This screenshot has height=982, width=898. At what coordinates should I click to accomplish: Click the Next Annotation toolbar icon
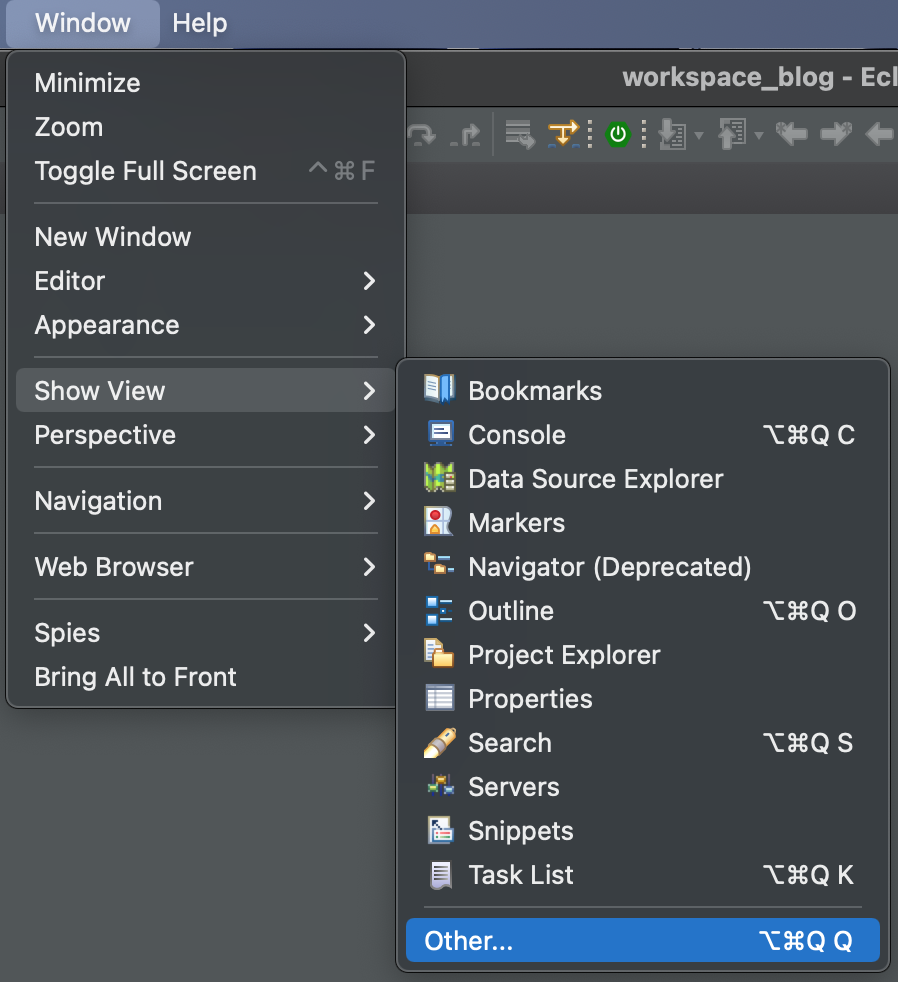click(673, 134)
